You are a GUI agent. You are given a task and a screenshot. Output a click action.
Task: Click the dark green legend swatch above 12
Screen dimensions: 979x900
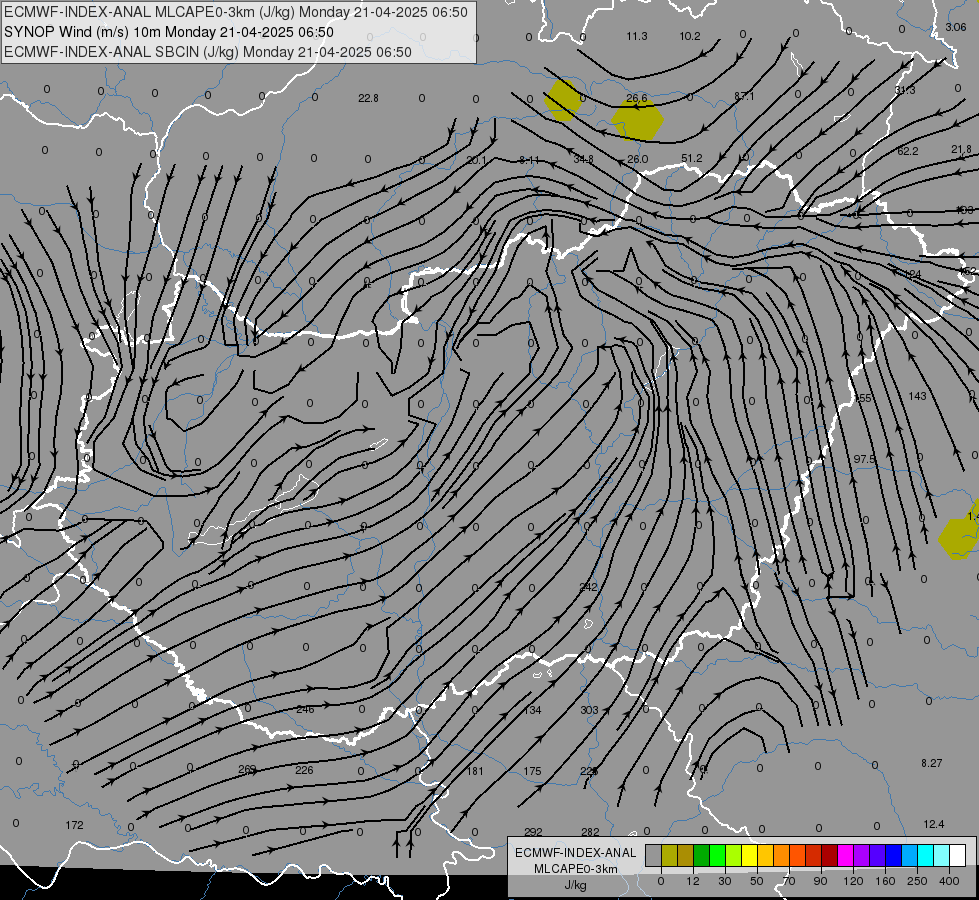(701, 855)
